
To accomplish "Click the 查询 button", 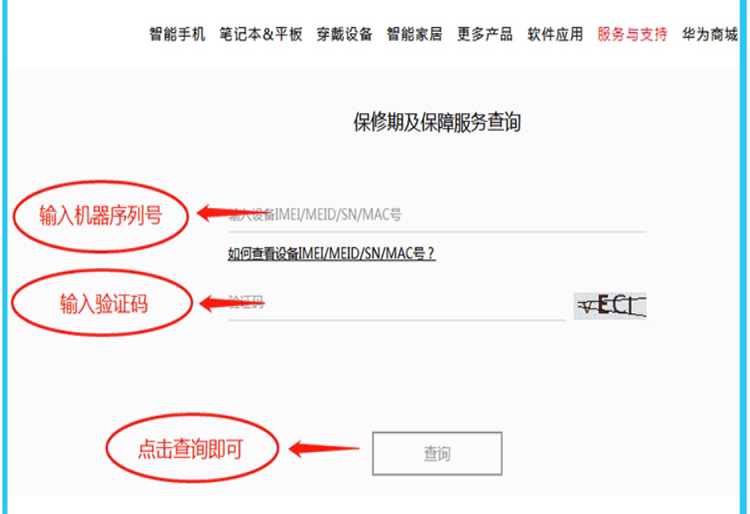I will tap(437, 453).
